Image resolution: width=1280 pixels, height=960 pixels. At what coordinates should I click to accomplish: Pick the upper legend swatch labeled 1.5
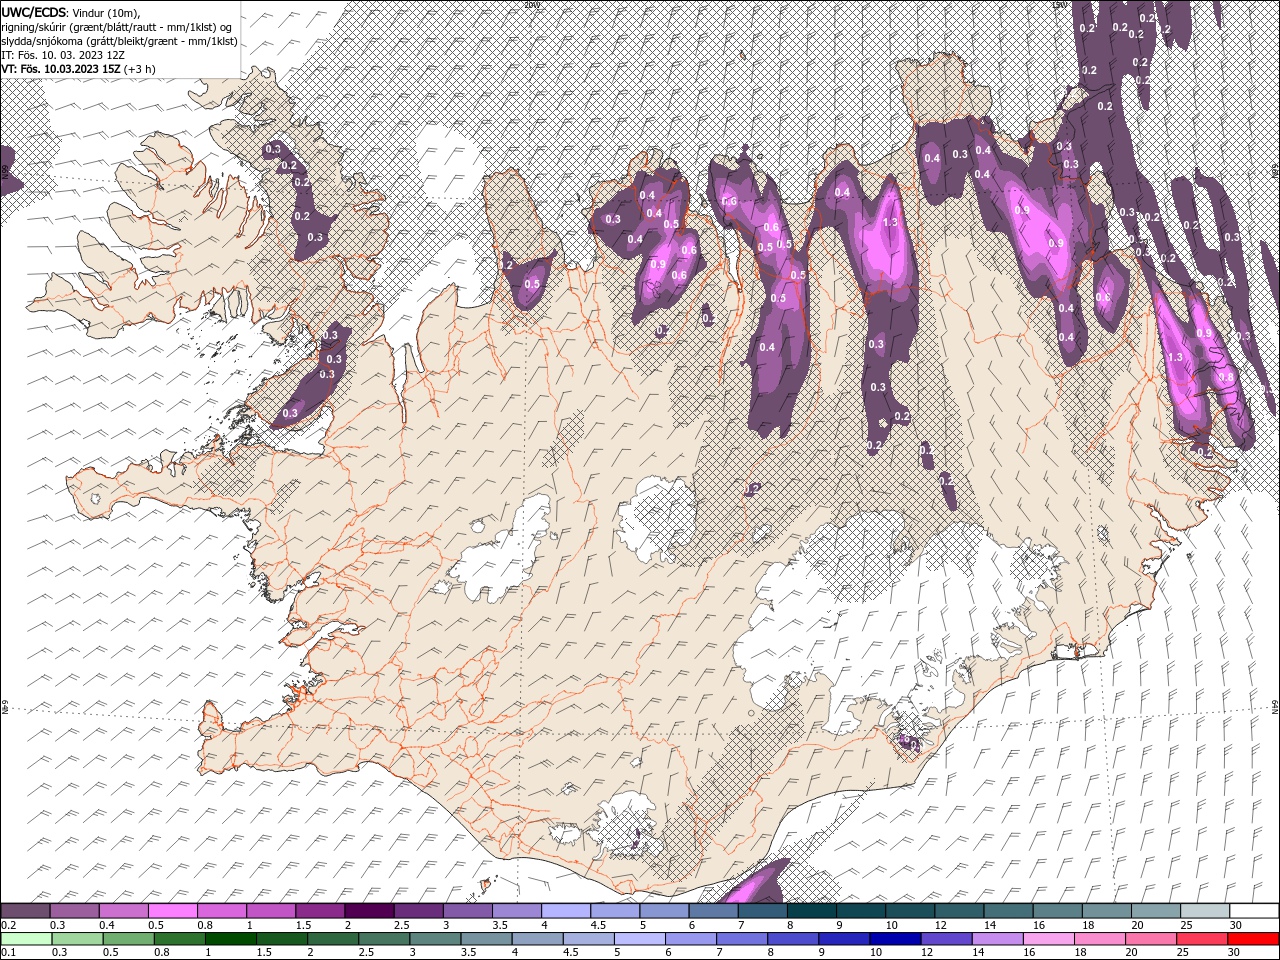pyautogui.click(x=320, y=910)
